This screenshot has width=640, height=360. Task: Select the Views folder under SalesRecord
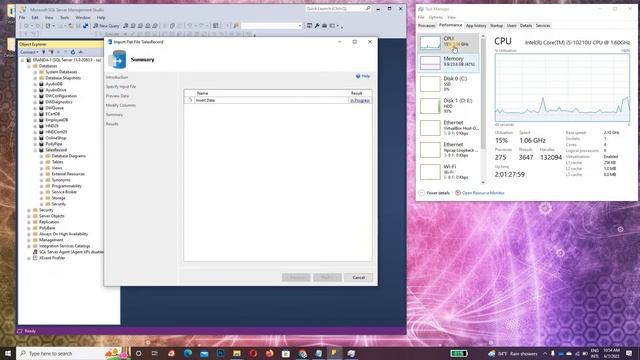pos(57,168)
